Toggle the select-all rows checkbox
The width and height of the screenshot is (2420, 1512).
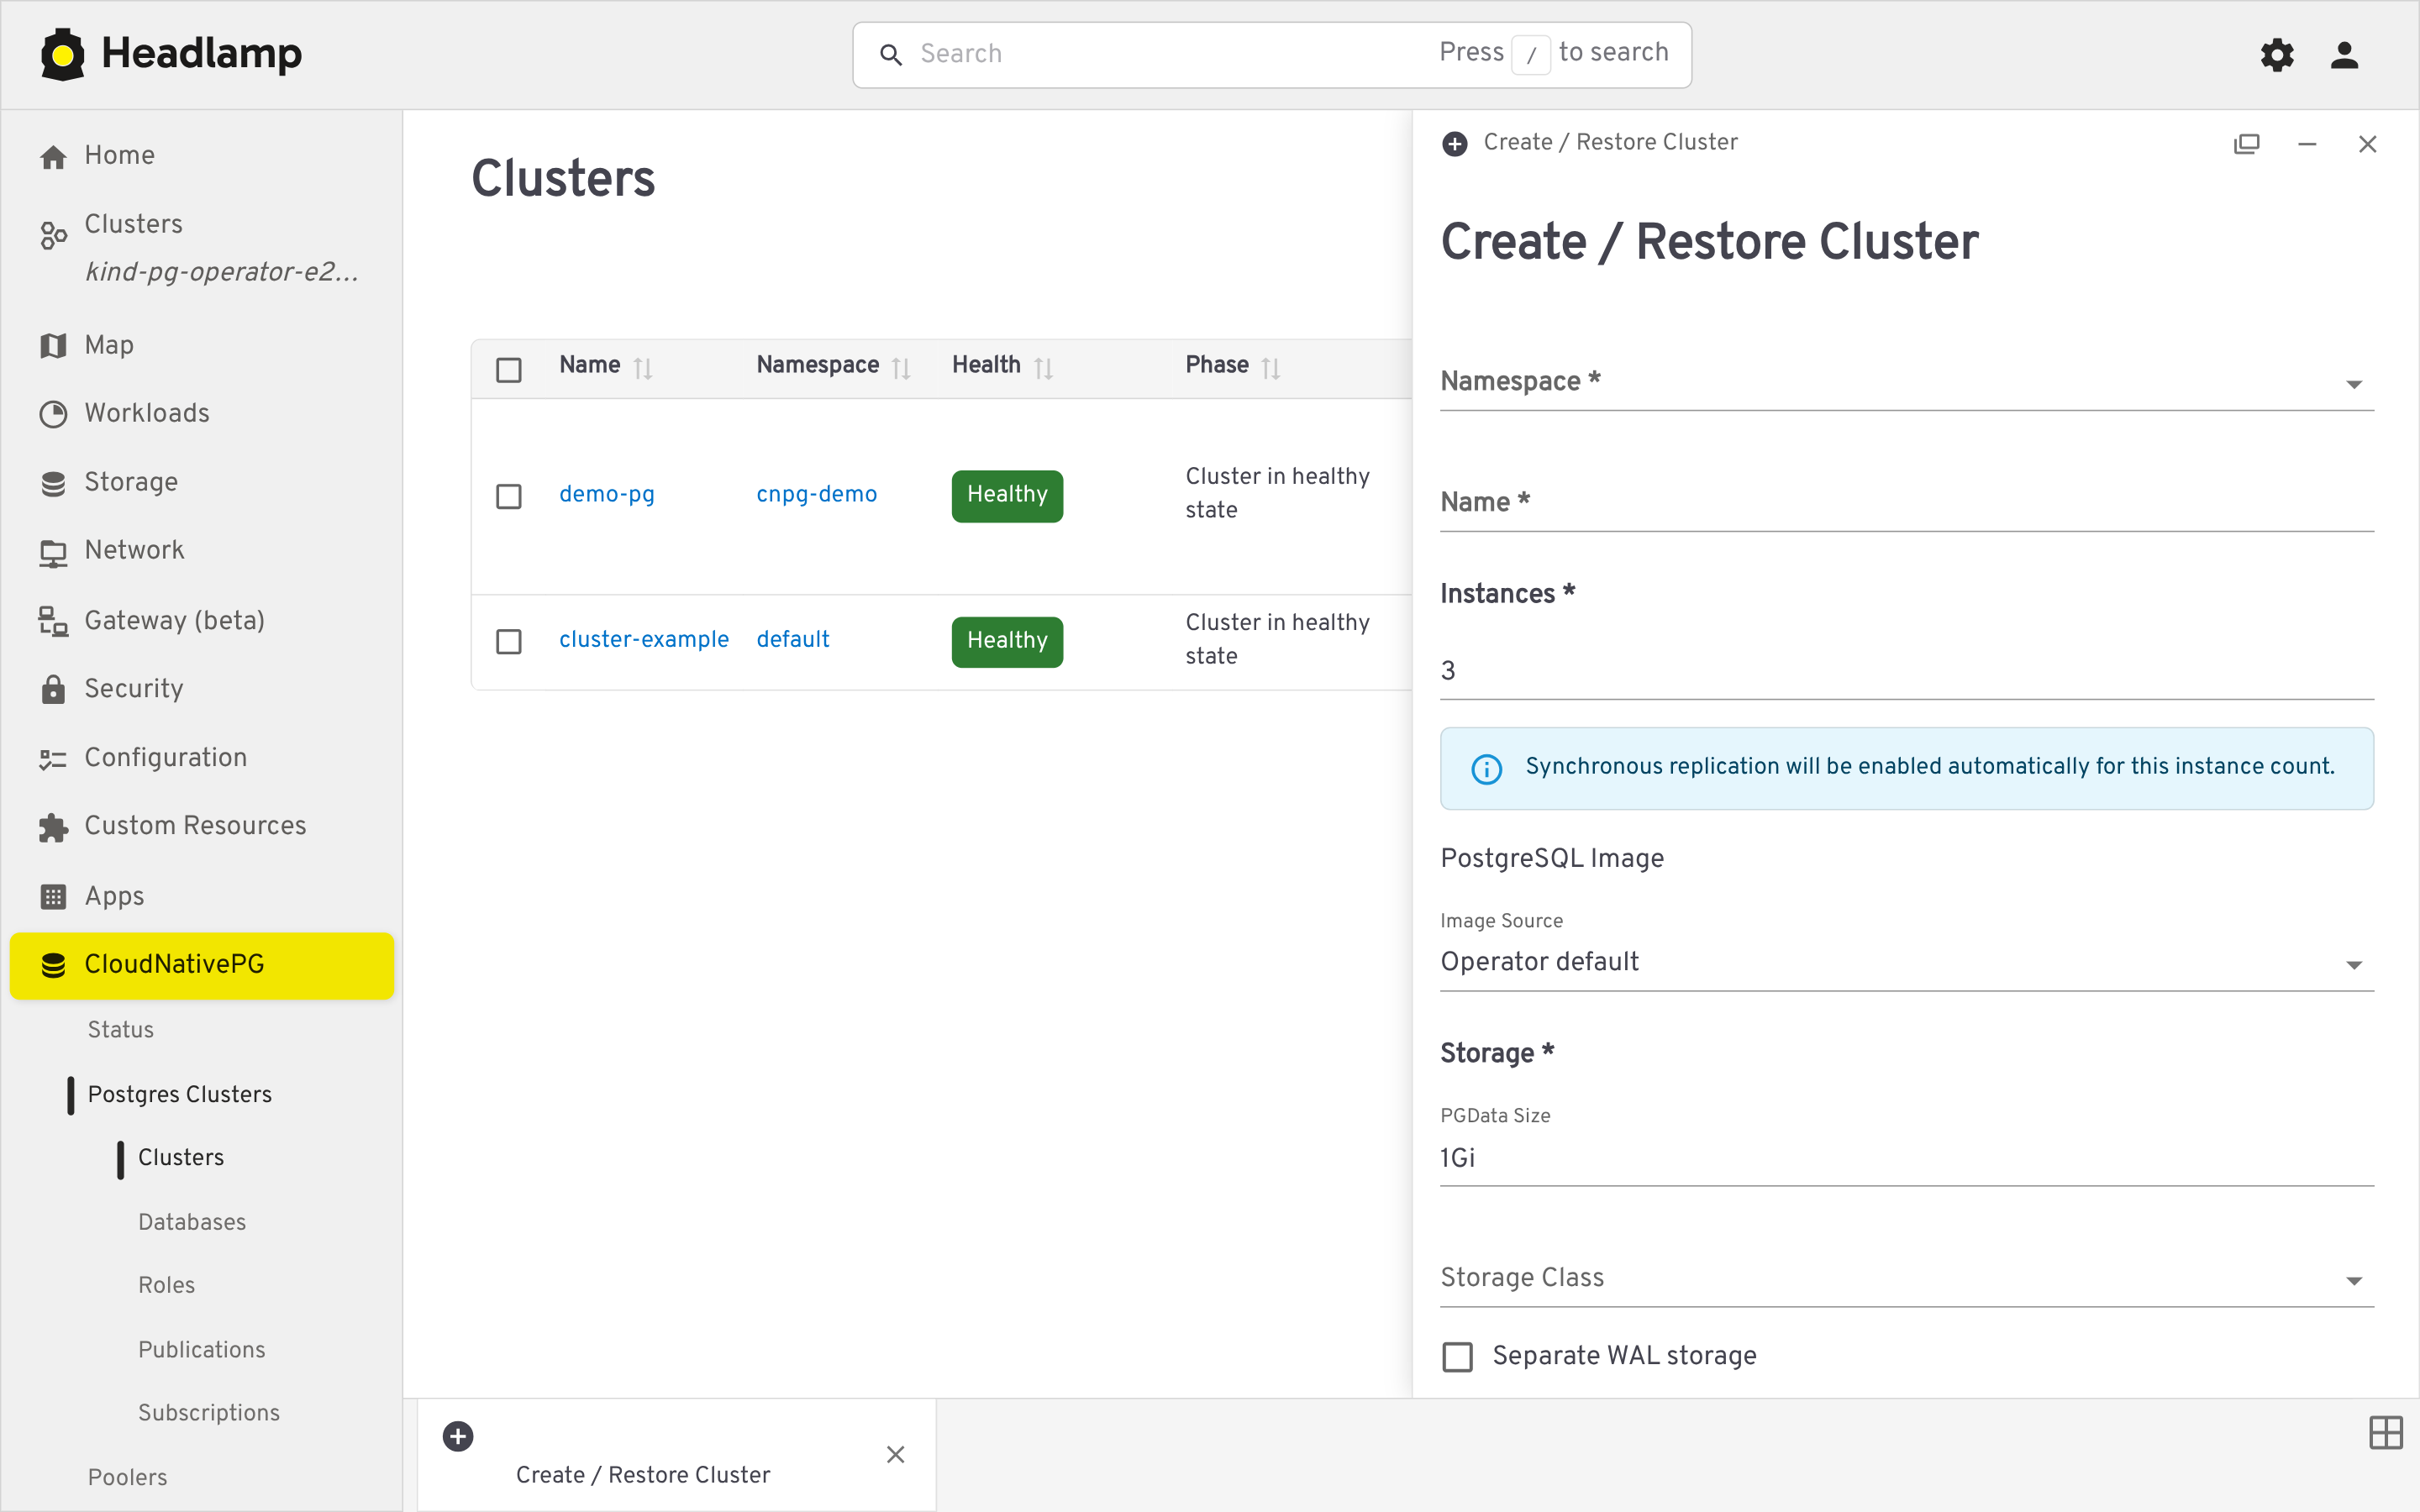[509, 370]
